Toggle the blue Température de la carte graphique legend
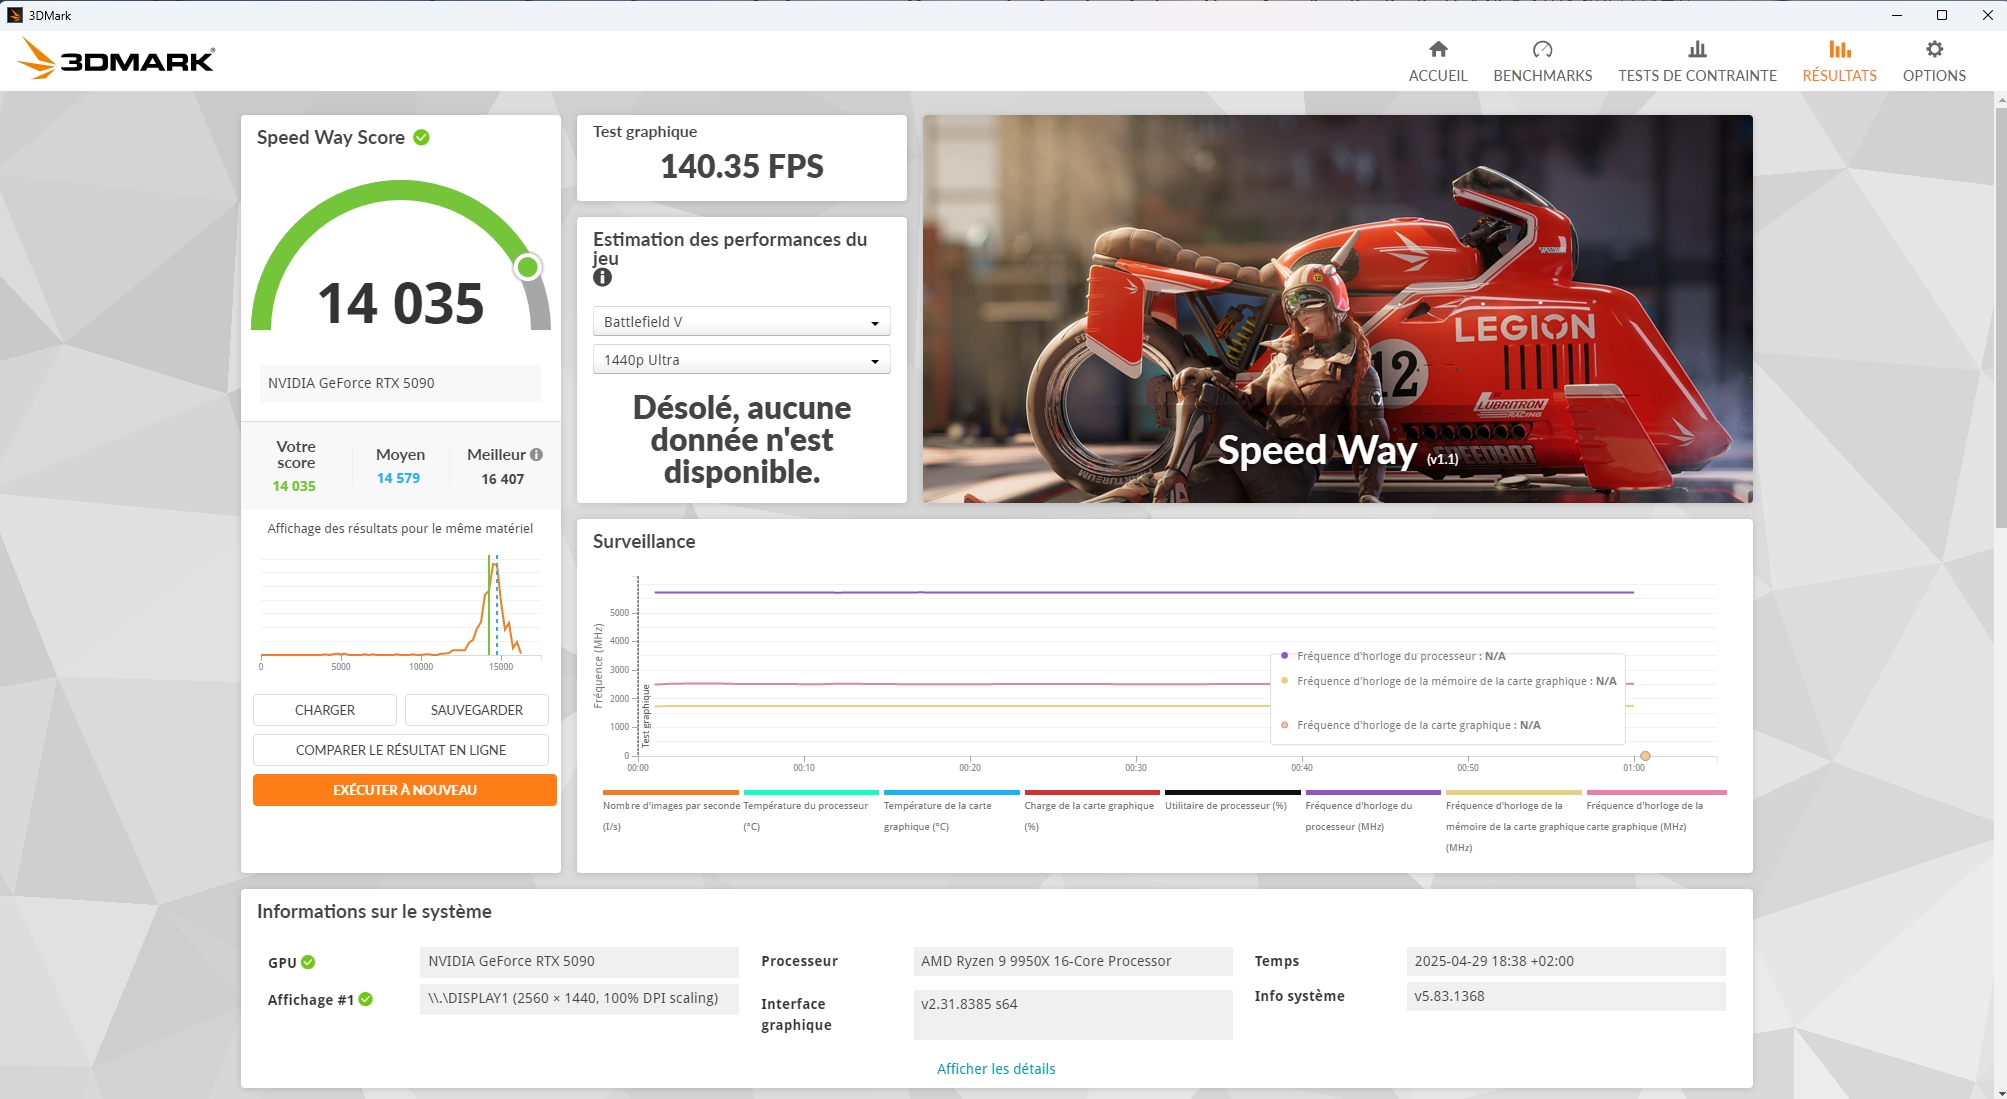The height and width of the screenshot is (1099, 2007). click(950, 809)
